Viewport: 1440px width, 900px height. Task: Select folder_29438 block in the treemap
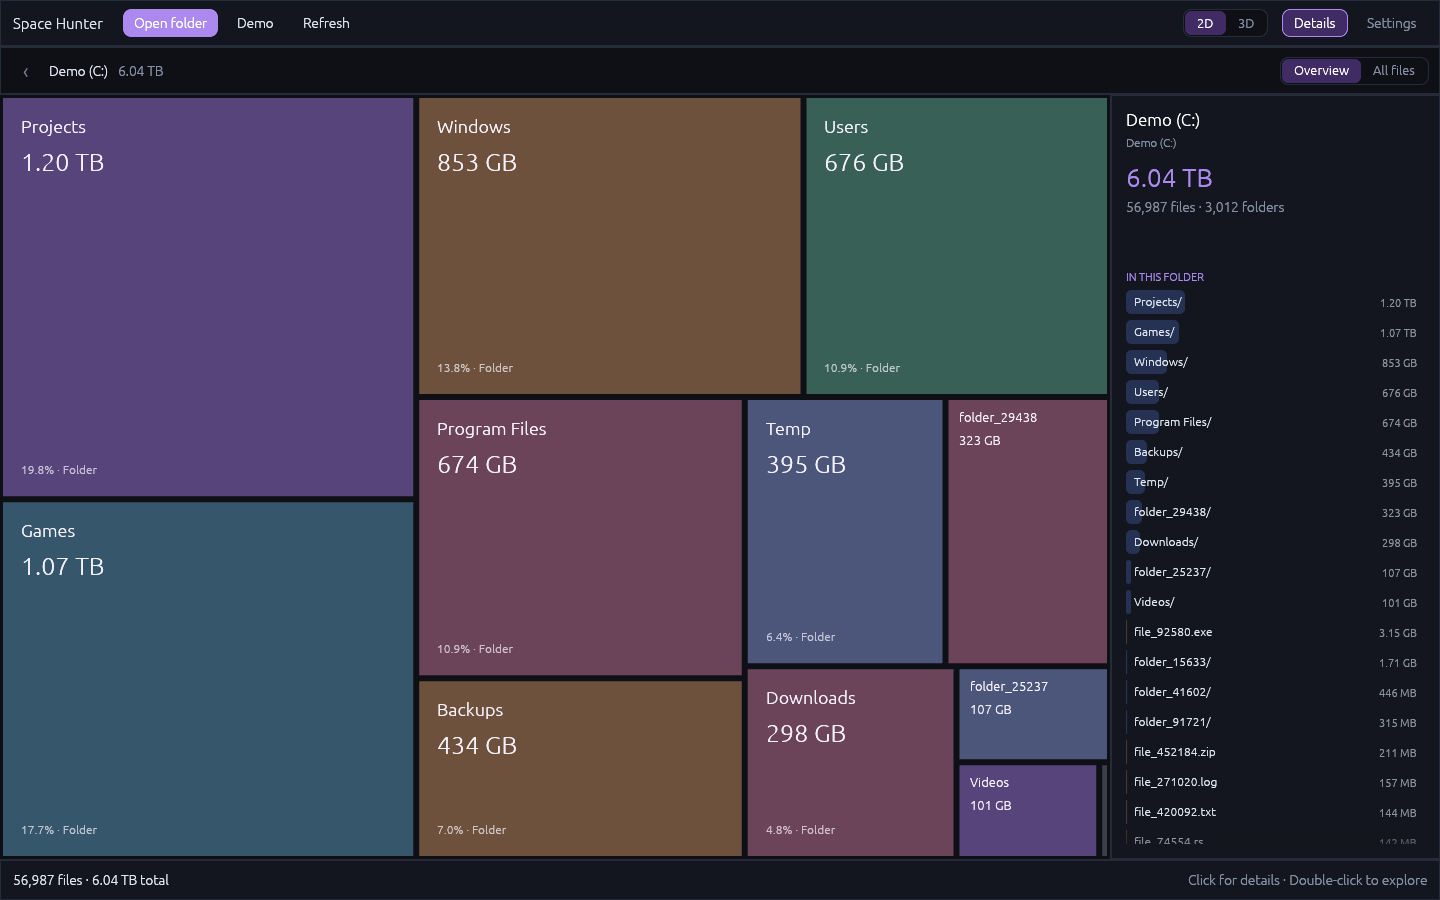pos(1027,531)
